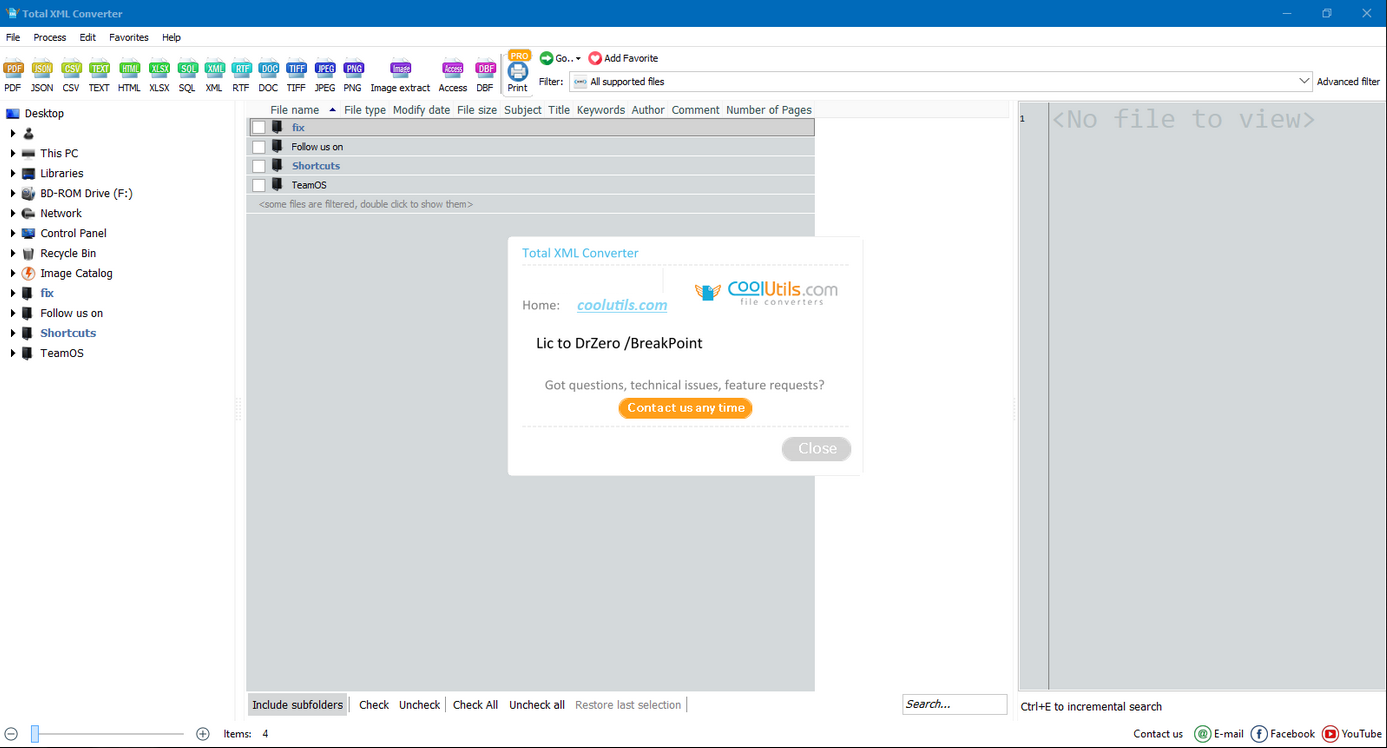Click the Add Favorite heart icon

coord(595,58)
